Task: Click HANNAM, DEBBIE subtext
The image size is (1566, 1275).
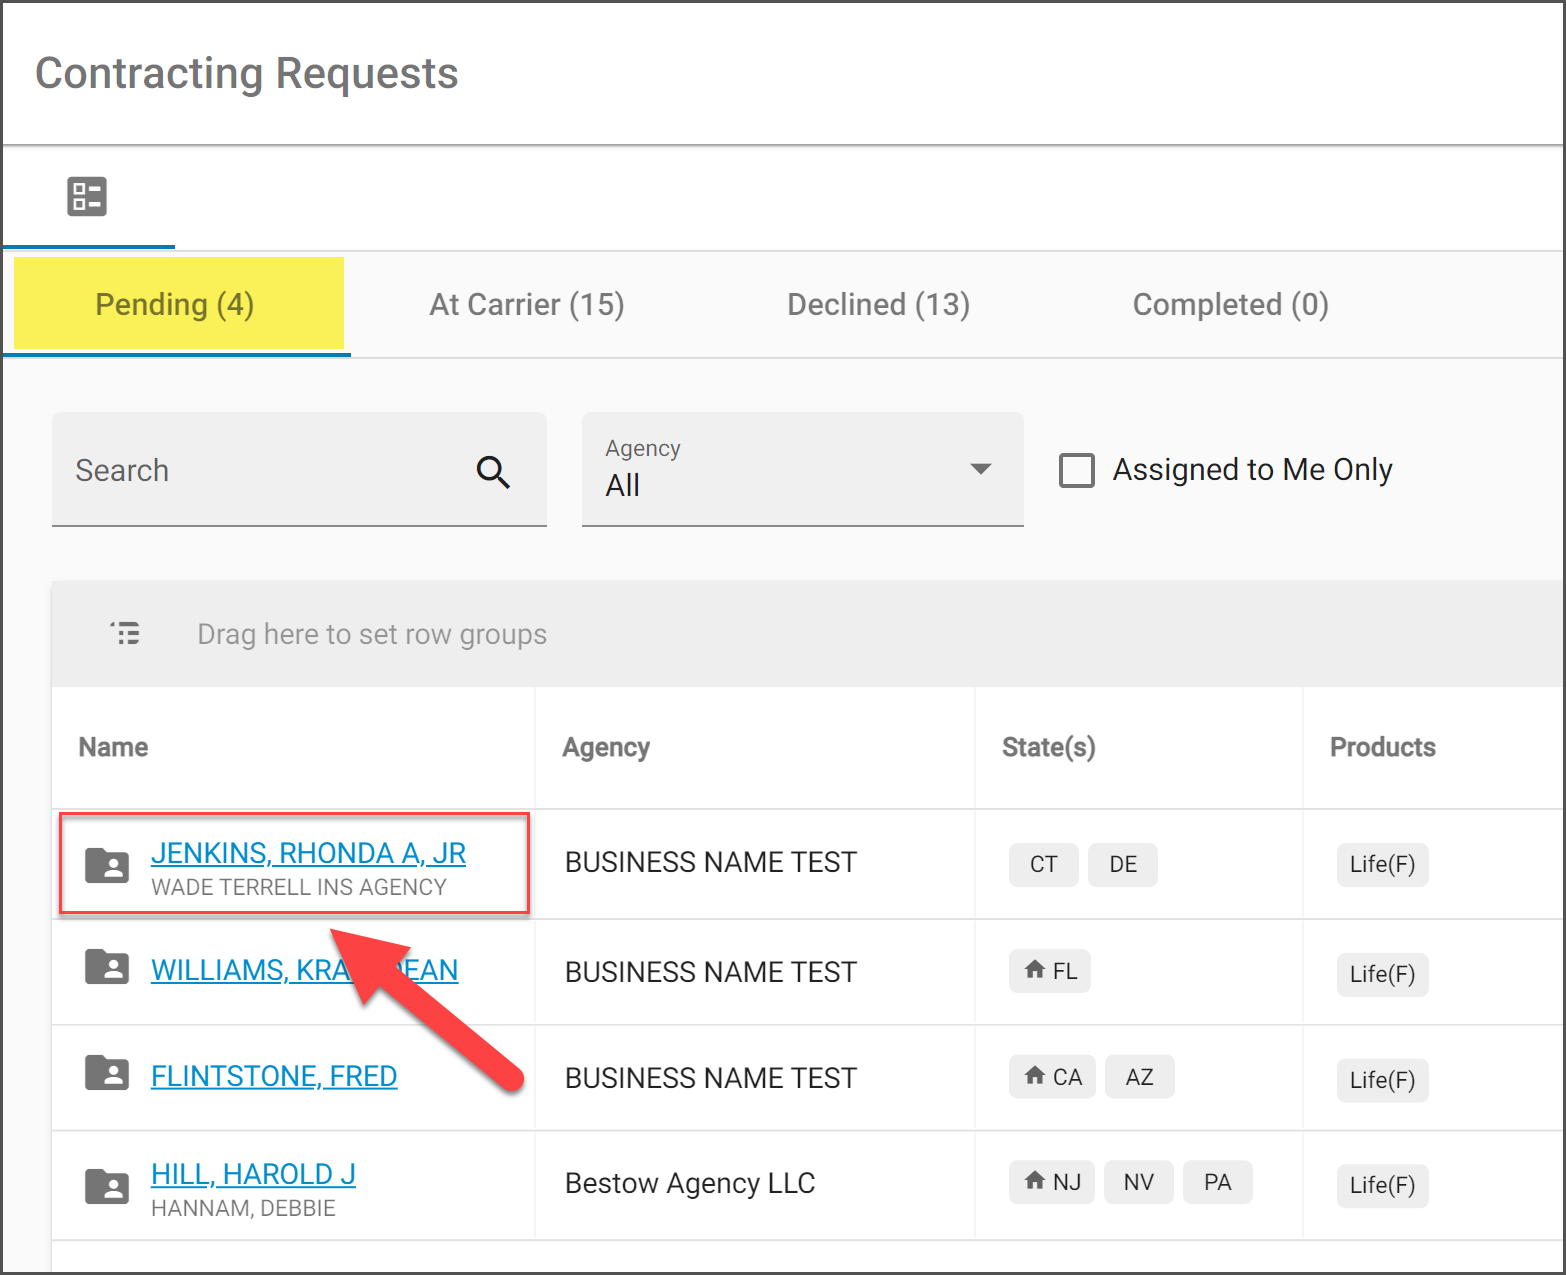Action: coord(243,1208)
